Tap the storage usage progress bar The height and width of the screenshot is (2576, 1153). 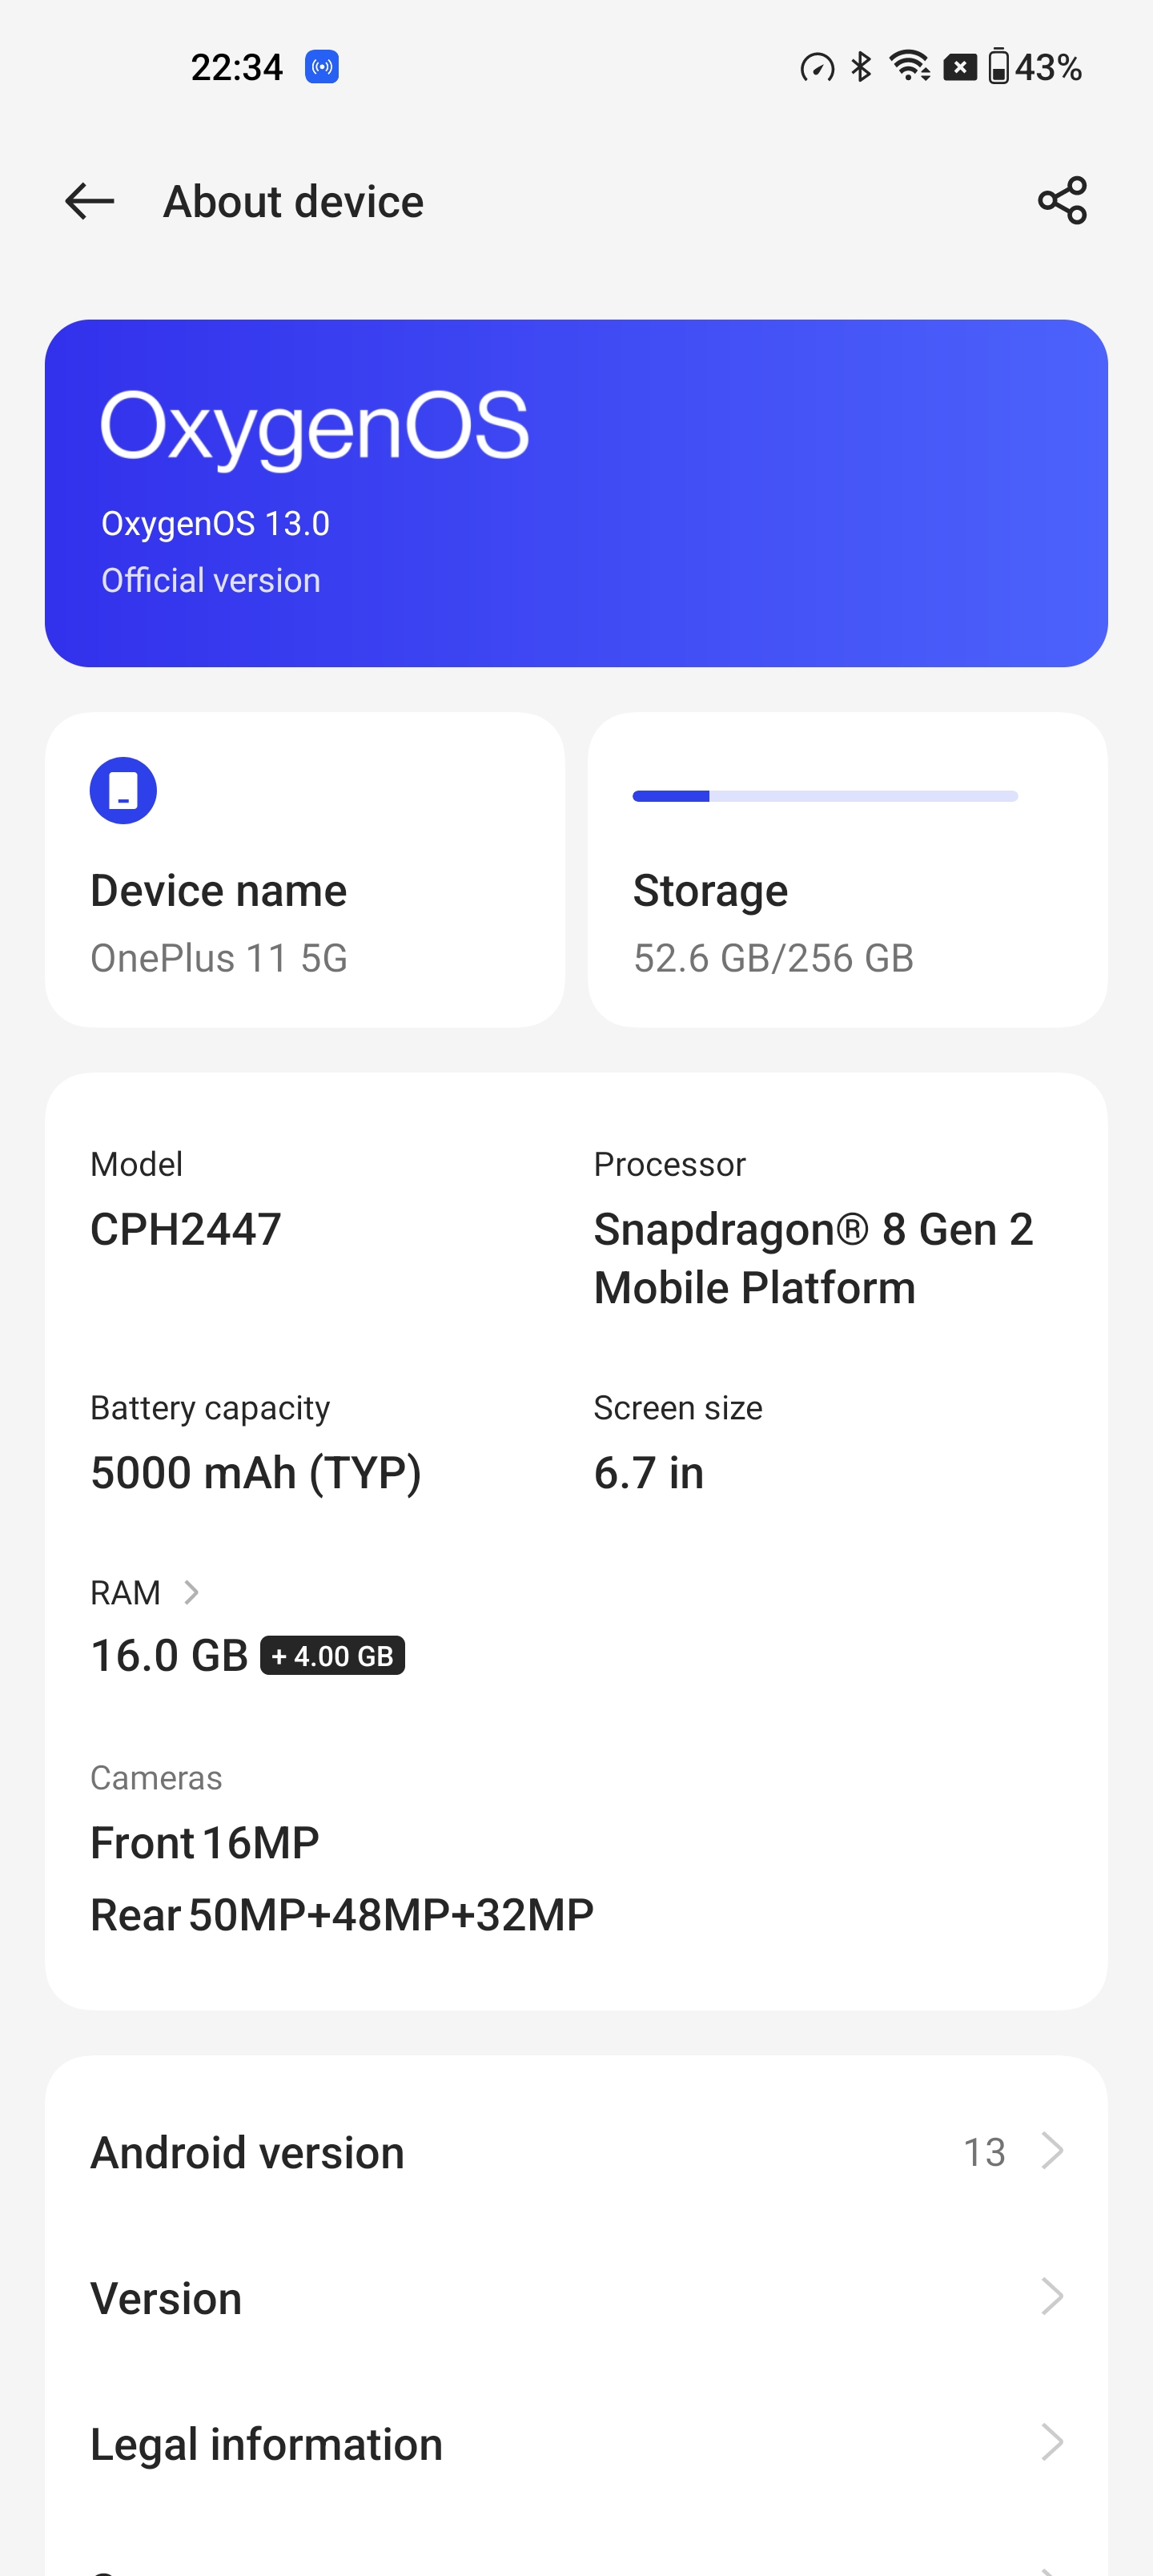point(825,796)
